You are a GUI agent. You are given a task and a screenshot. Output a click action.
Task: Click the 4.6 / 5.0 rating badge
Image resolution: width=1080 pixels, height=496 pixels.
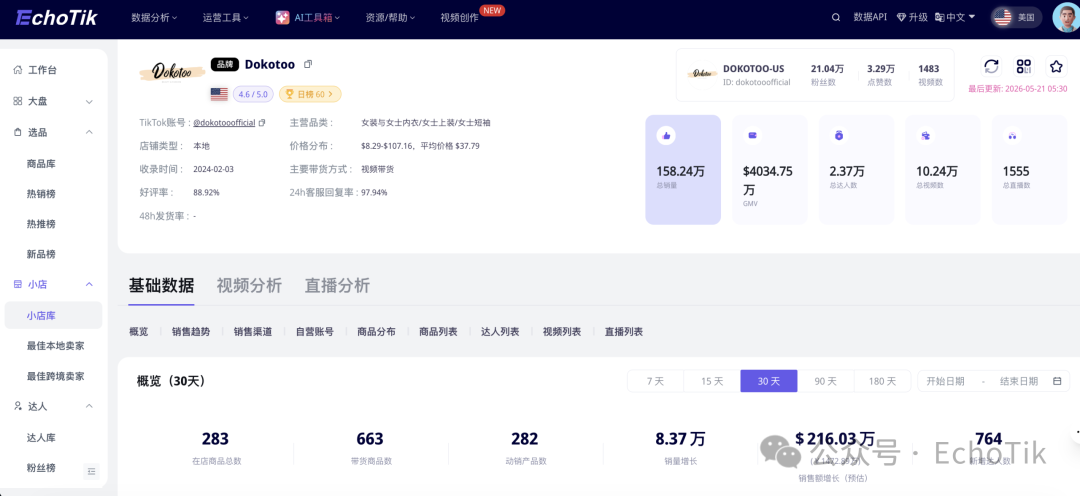[x=253, y=94]
